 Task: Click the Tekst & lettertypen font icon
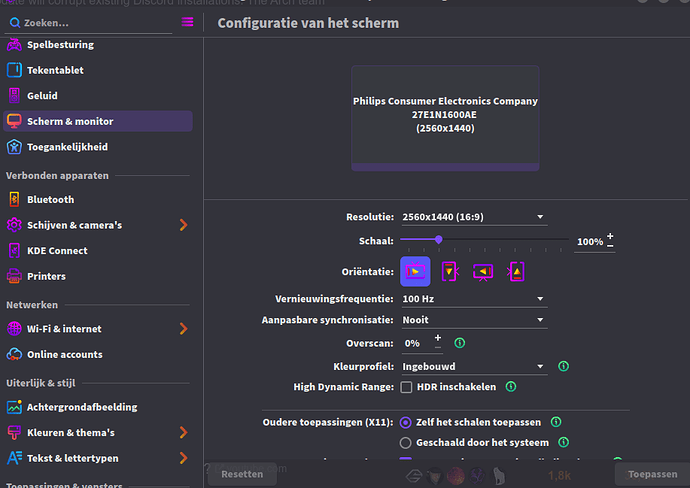pos(14,458)
